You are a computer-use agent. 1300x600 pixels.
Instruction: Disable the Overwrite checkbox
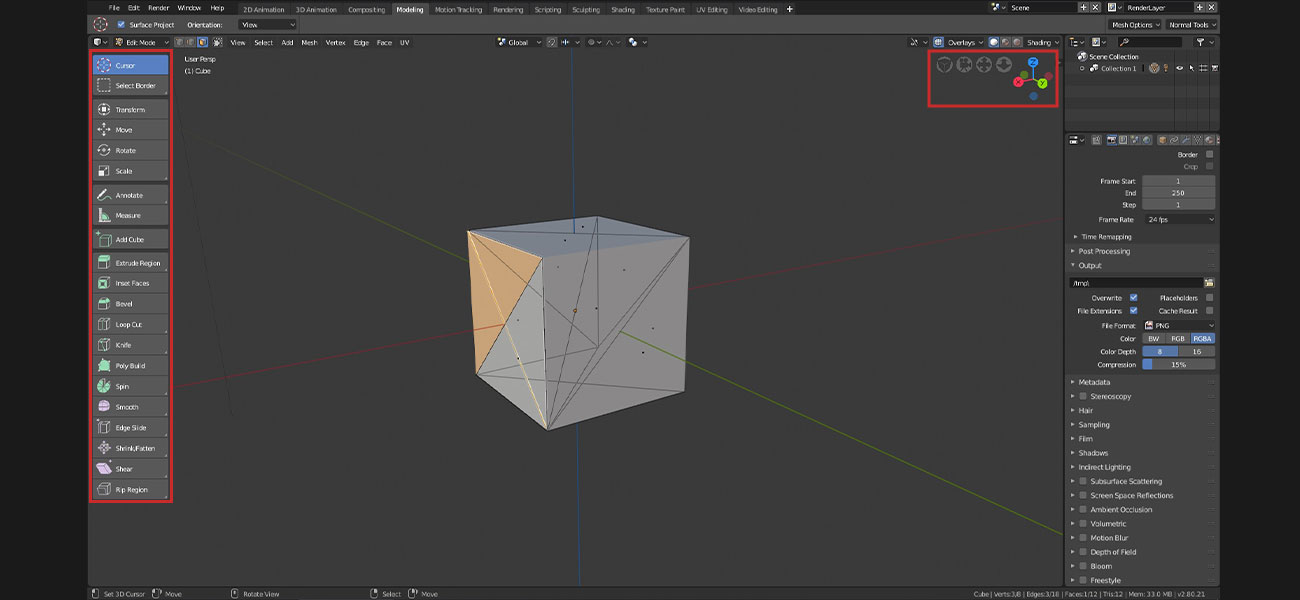pyautogui.click(x=1133, y=298)
